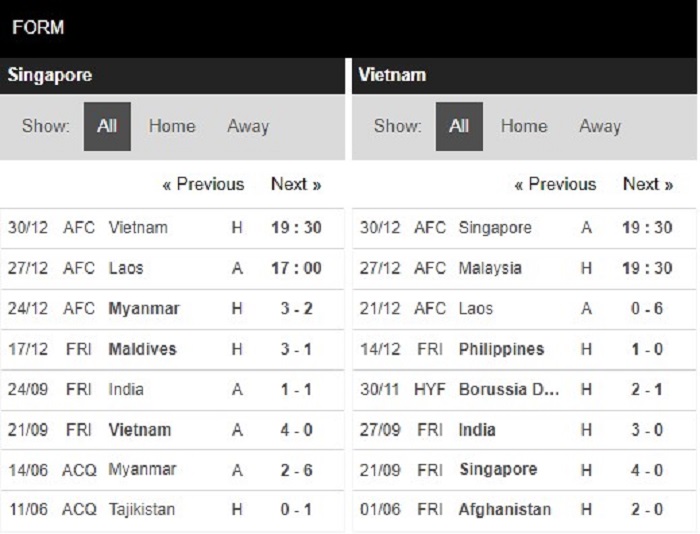The image size is (700, 534).
Task: Go to Next Singapore matches
Action: point(296,184)
